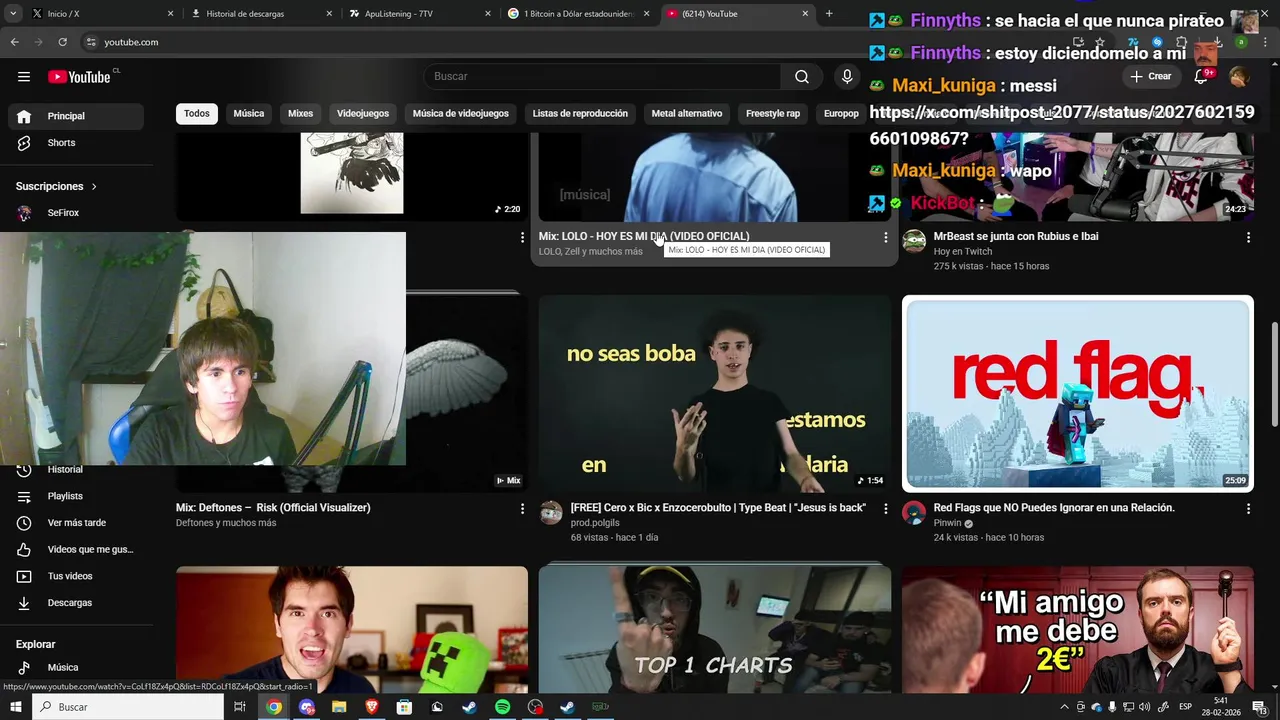Switch to the Bitcoin a Dólar tab

(577, 14)
